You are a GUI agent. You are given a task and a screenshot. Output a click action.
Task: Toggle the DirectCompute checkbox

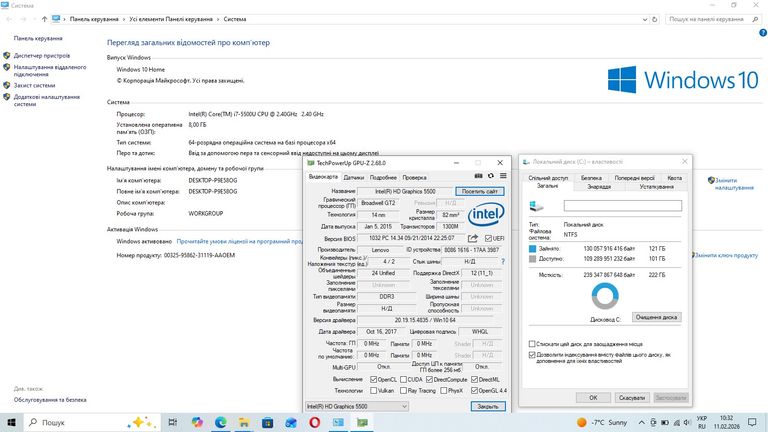(430, 380)
